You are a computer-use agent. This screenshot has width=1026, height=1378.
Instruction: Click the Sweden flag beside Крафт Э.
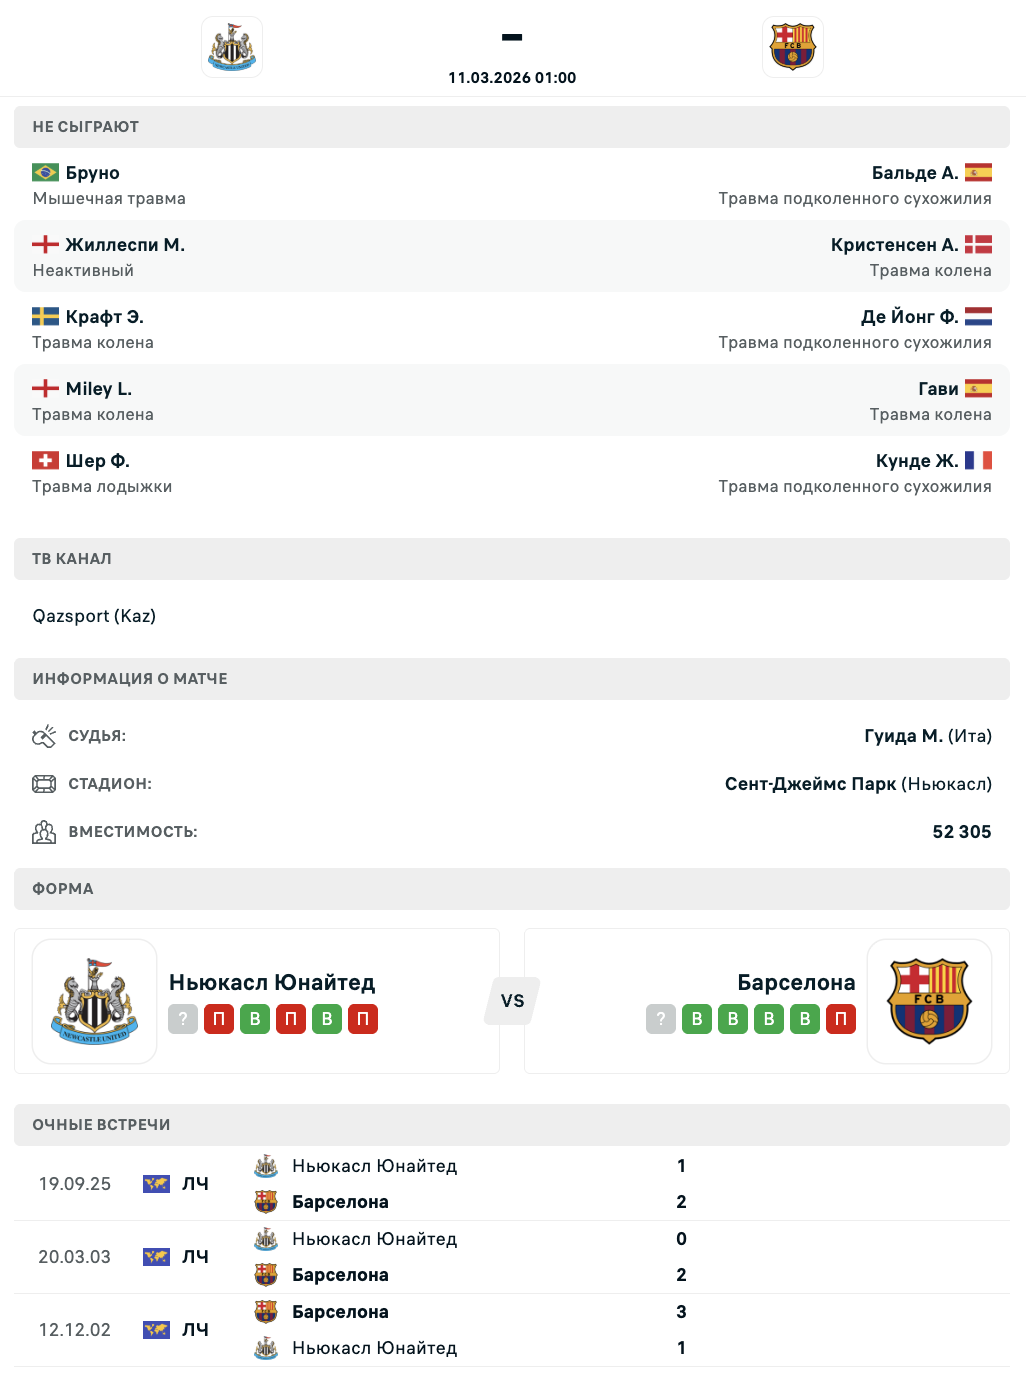(45, 316)
